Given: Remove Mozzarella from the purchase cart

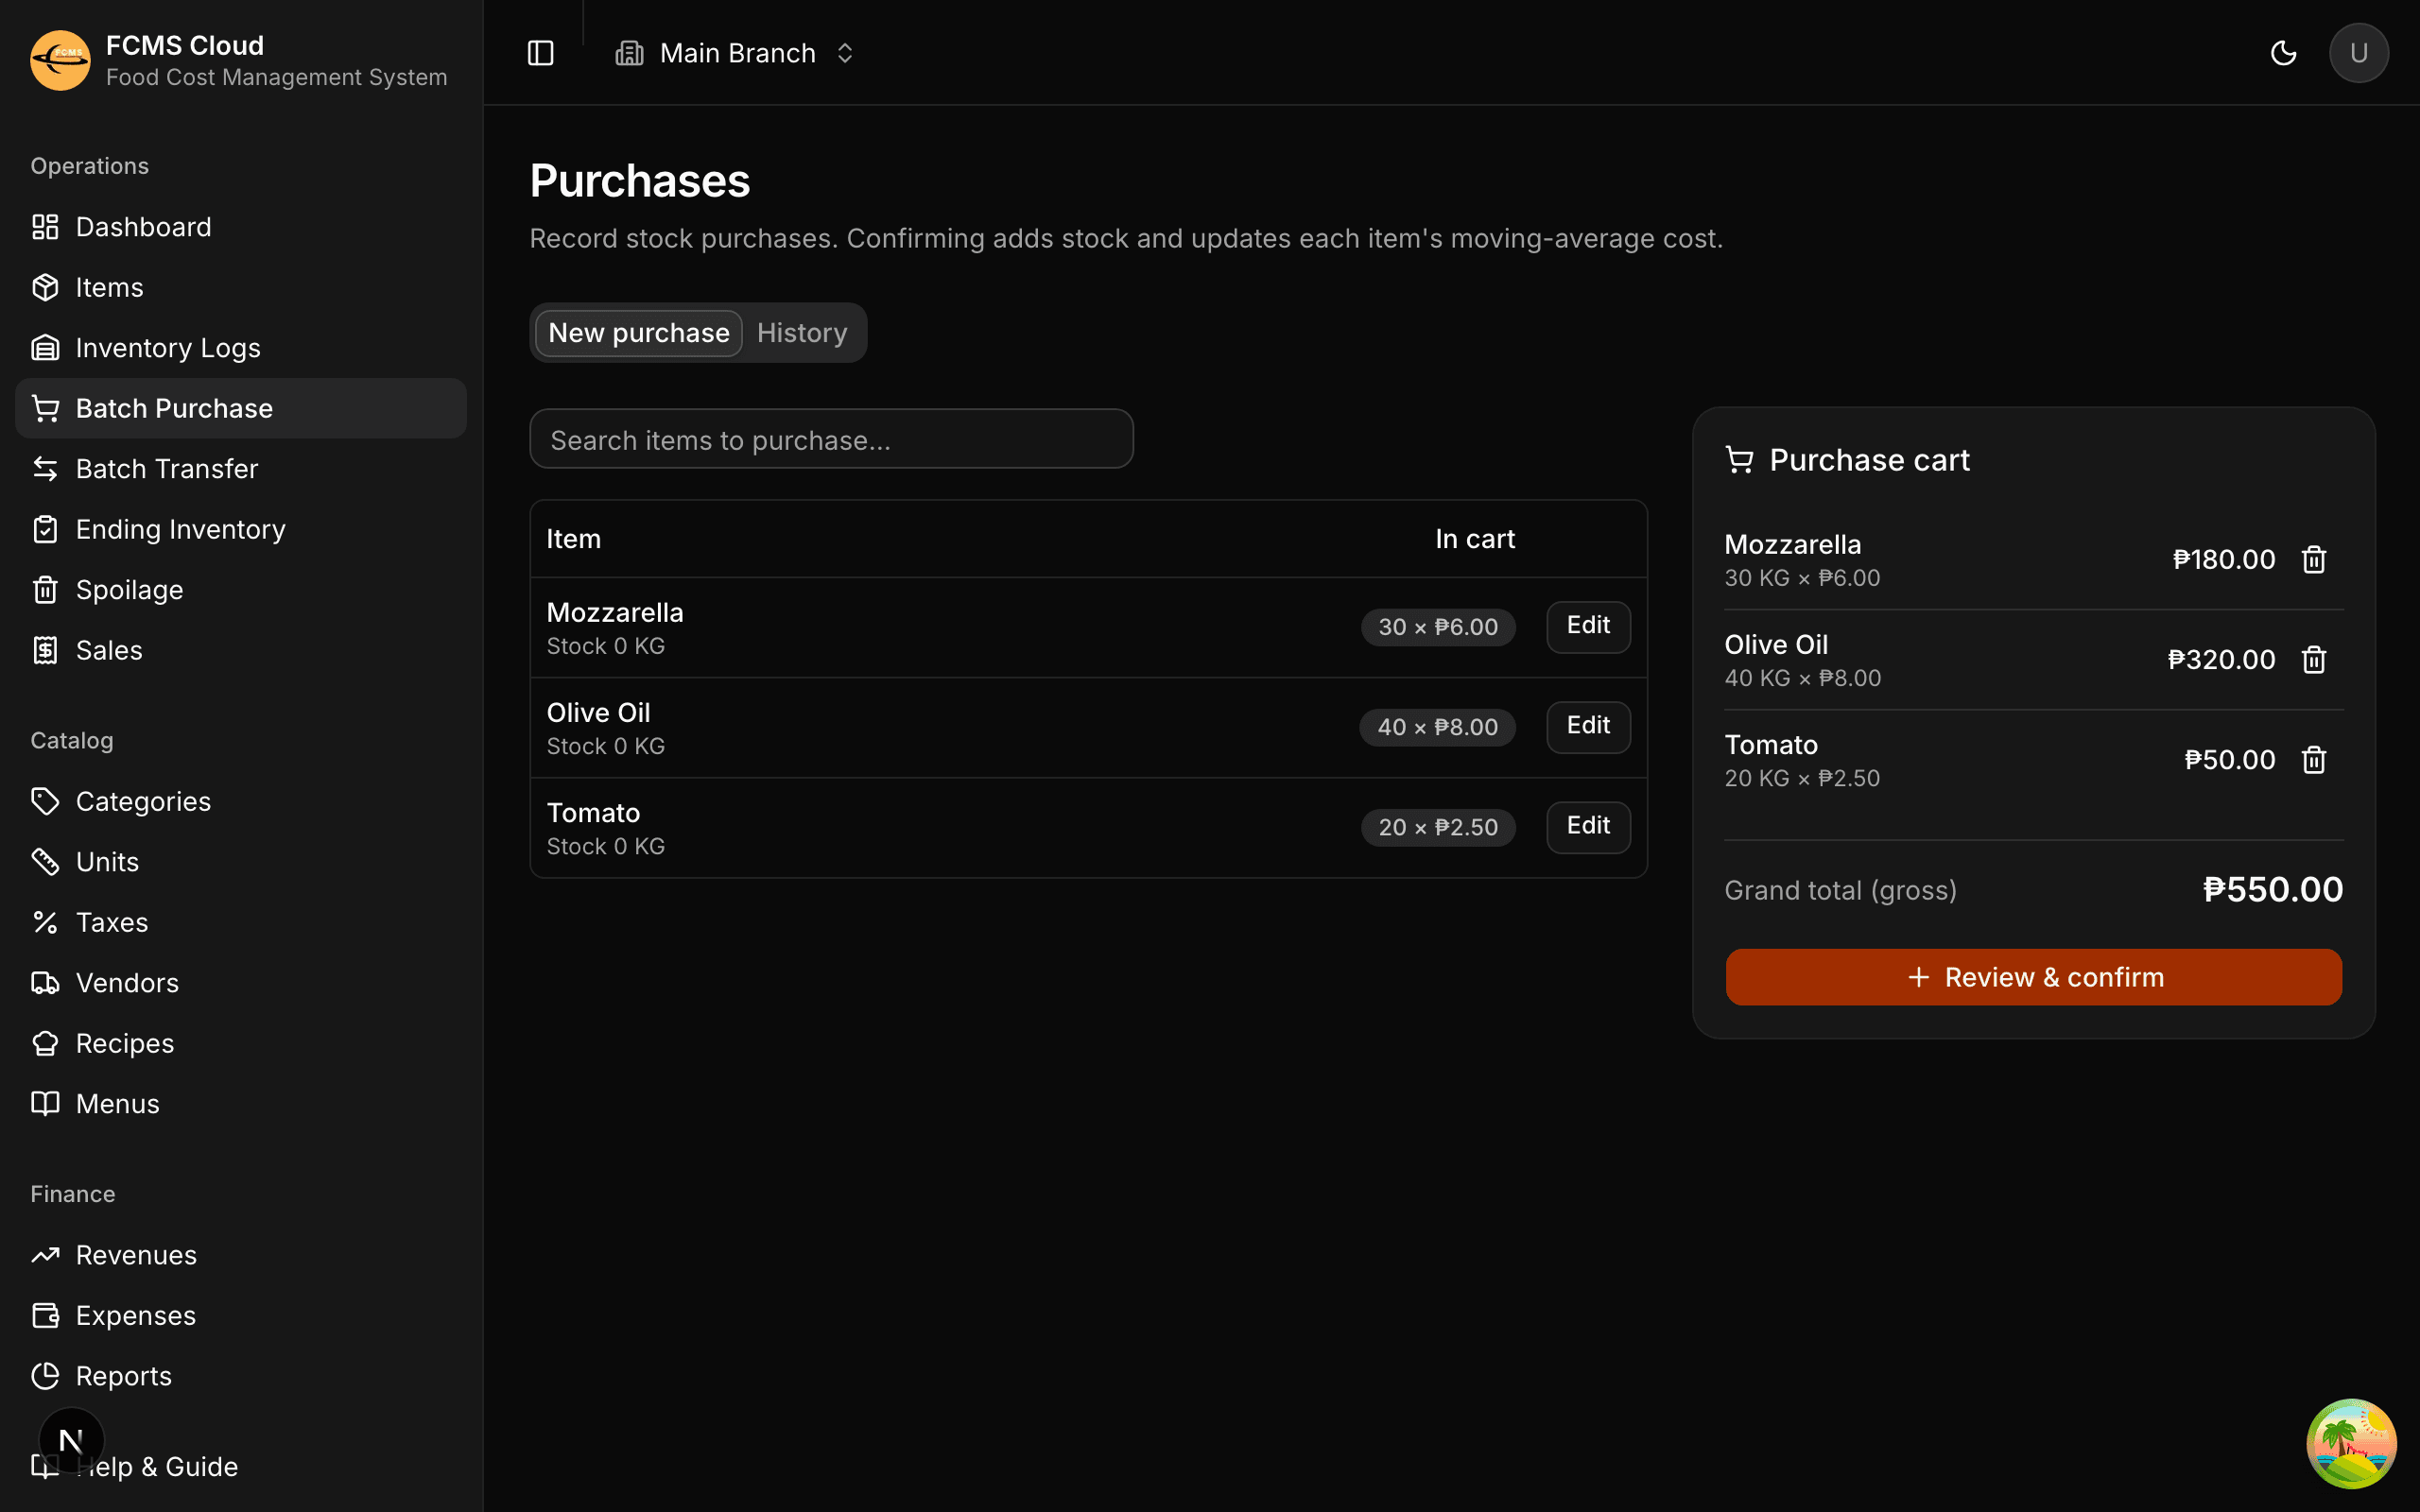Looking at the screenshot, I should tap(2314, 559).
